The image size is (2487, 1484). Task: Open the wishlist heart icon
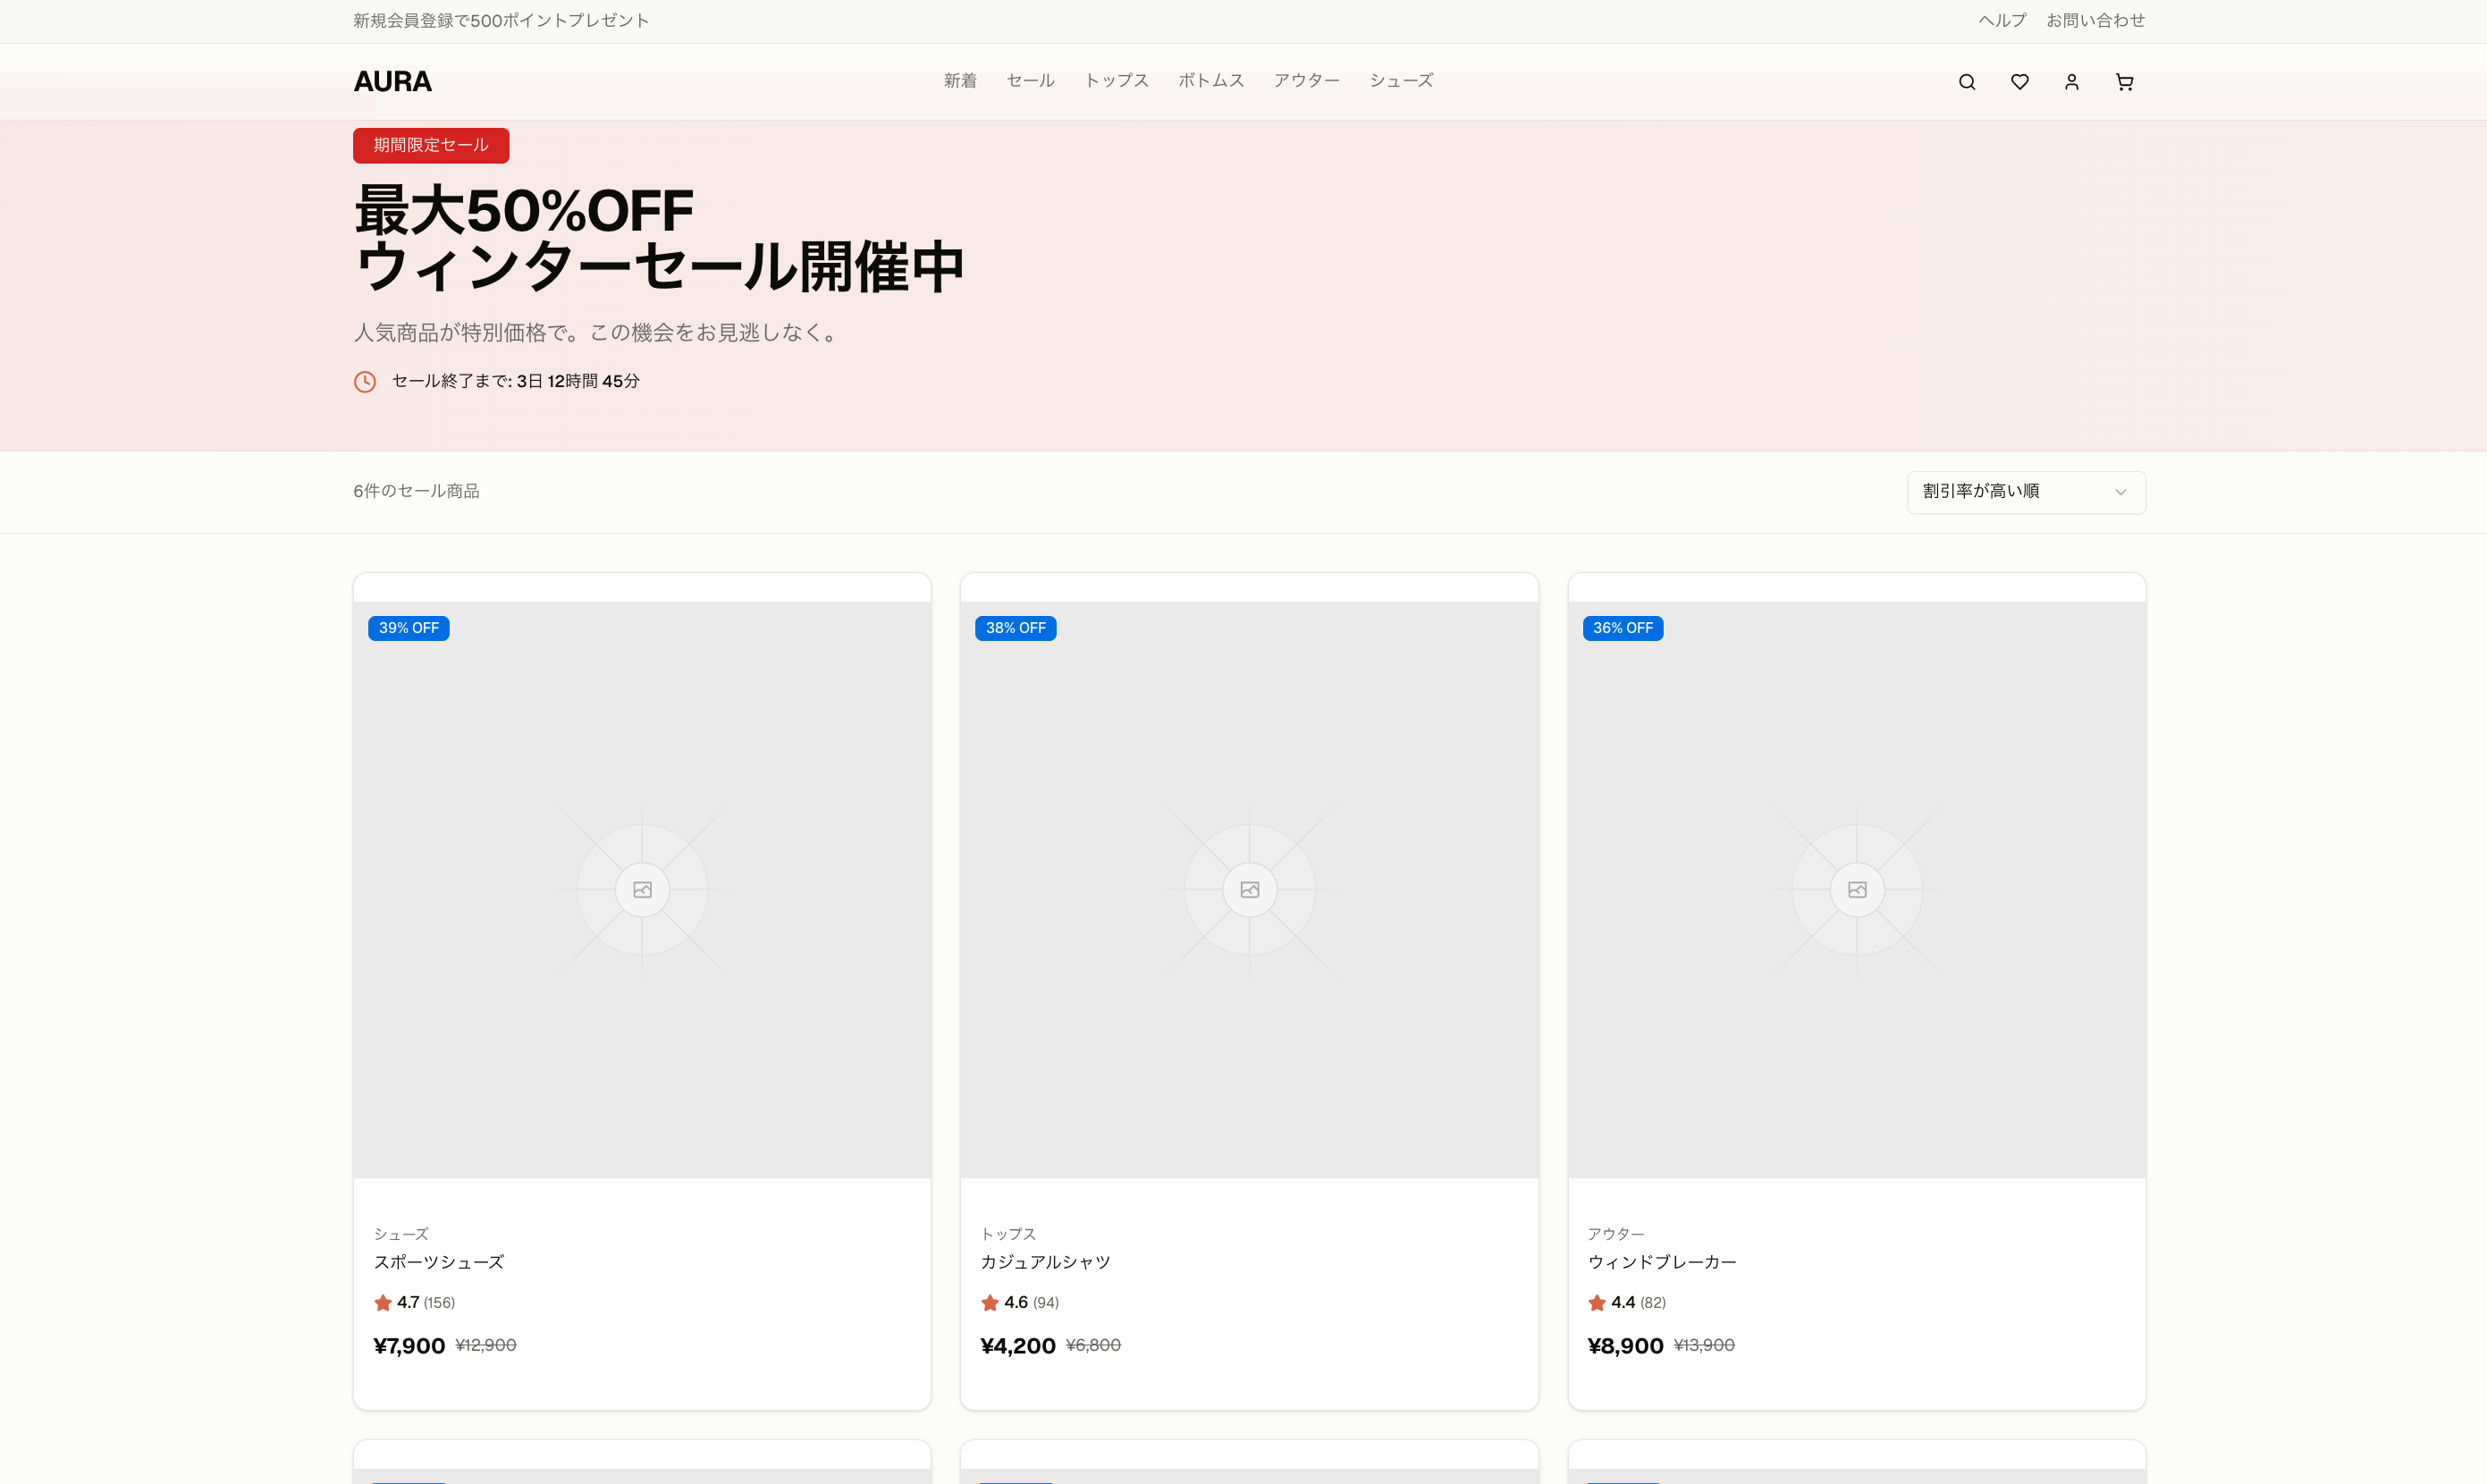(x=2019, y=81)
